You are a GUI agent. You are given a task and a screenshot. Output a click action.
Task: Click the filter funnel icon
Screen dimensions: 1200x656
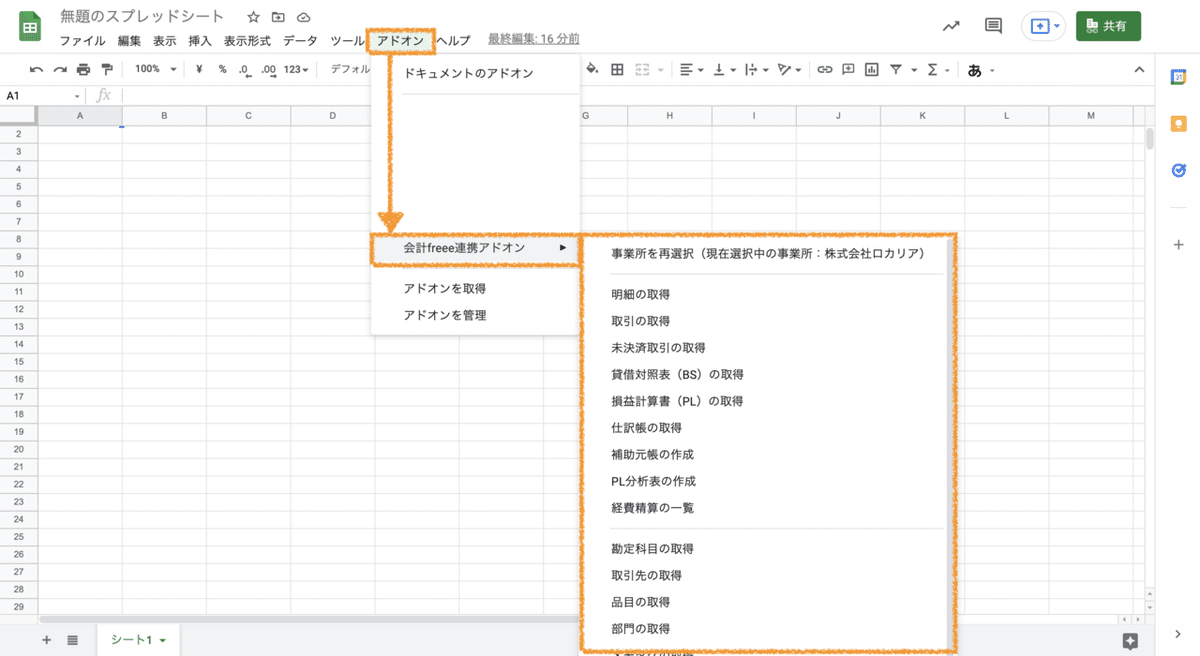tap(896, 69)
